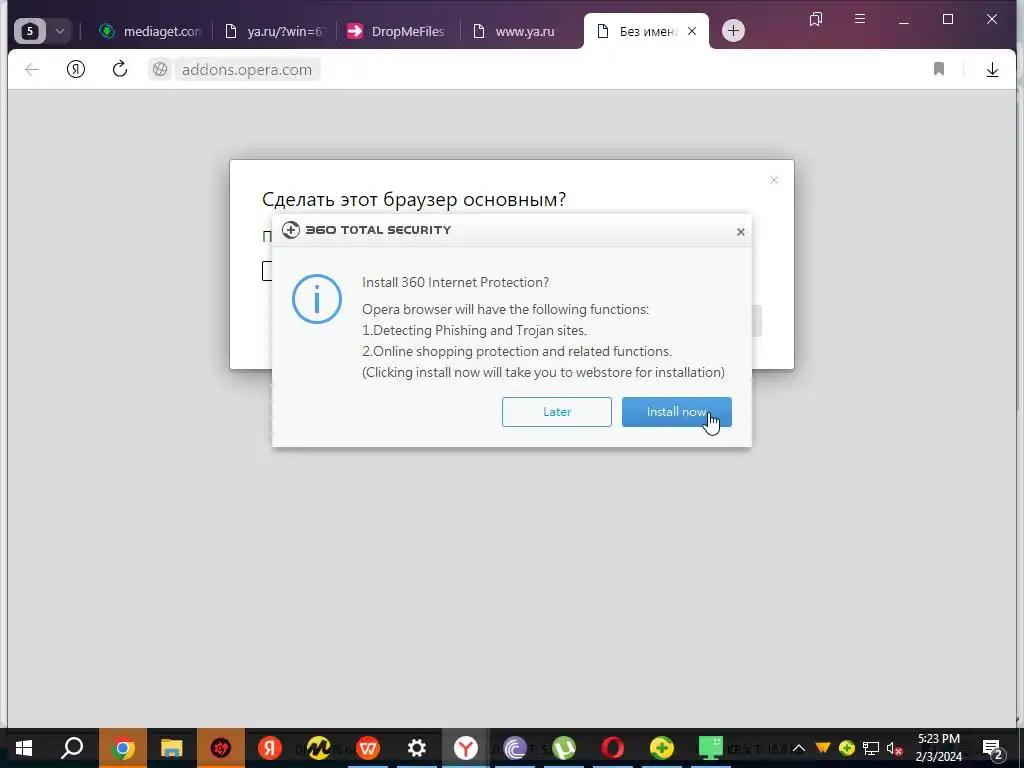The width and height of the screenshot is (1024, 768).
Task: Click the muted volume tray icon
Action: 894,749
